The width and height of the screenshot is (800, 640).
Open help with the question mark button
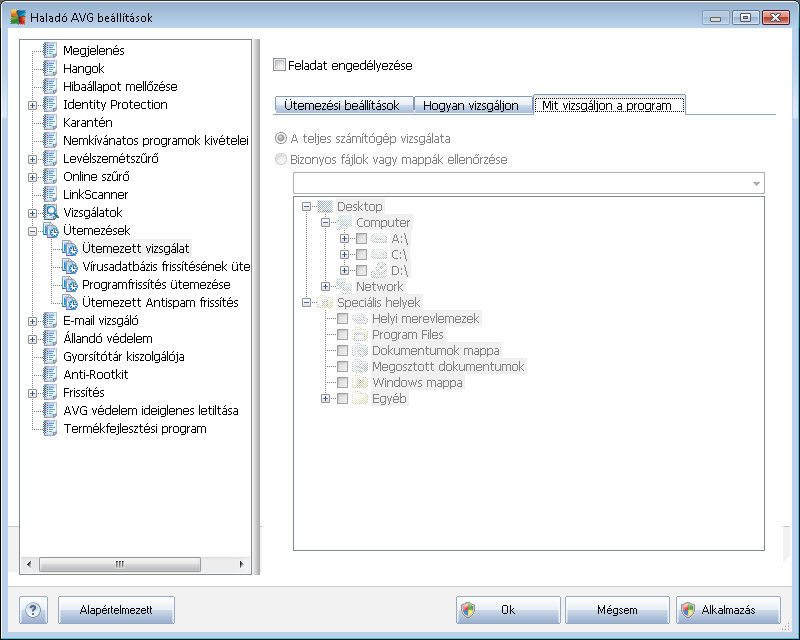(x=33, y=610)
